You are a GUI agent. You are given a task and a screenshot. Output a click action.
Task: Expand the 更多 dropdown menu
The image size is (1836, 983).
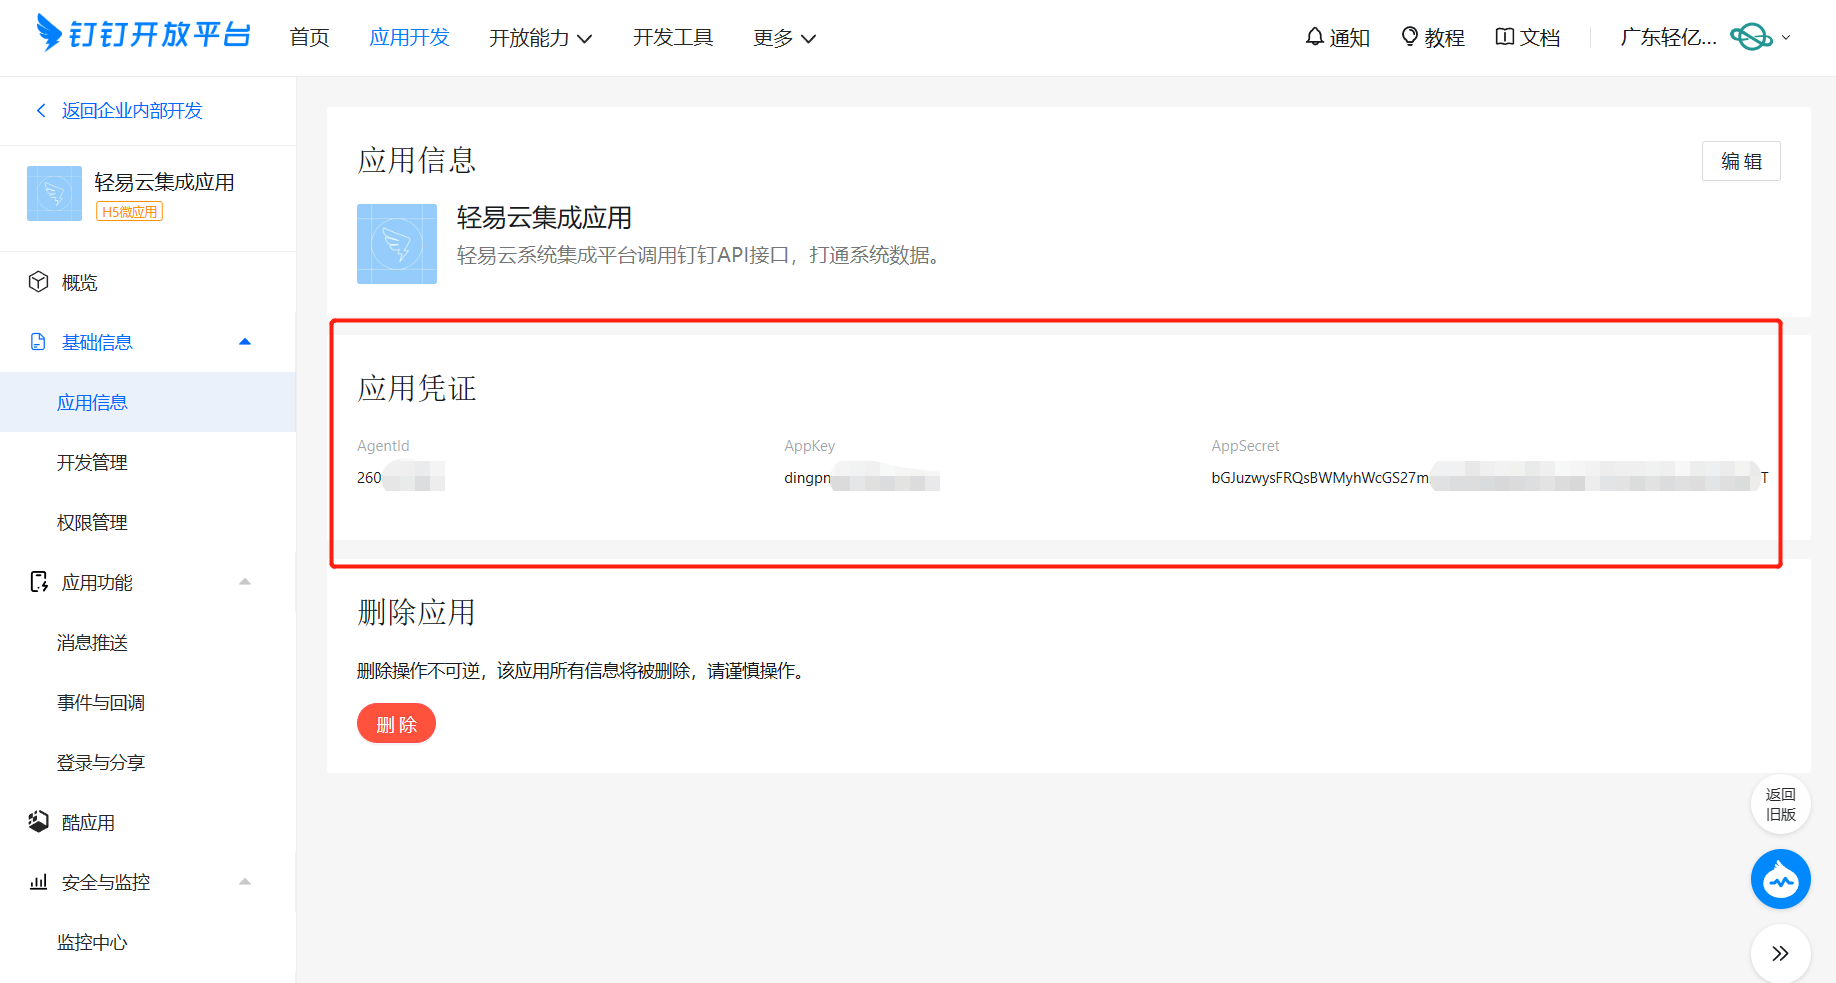click(784, 38)
